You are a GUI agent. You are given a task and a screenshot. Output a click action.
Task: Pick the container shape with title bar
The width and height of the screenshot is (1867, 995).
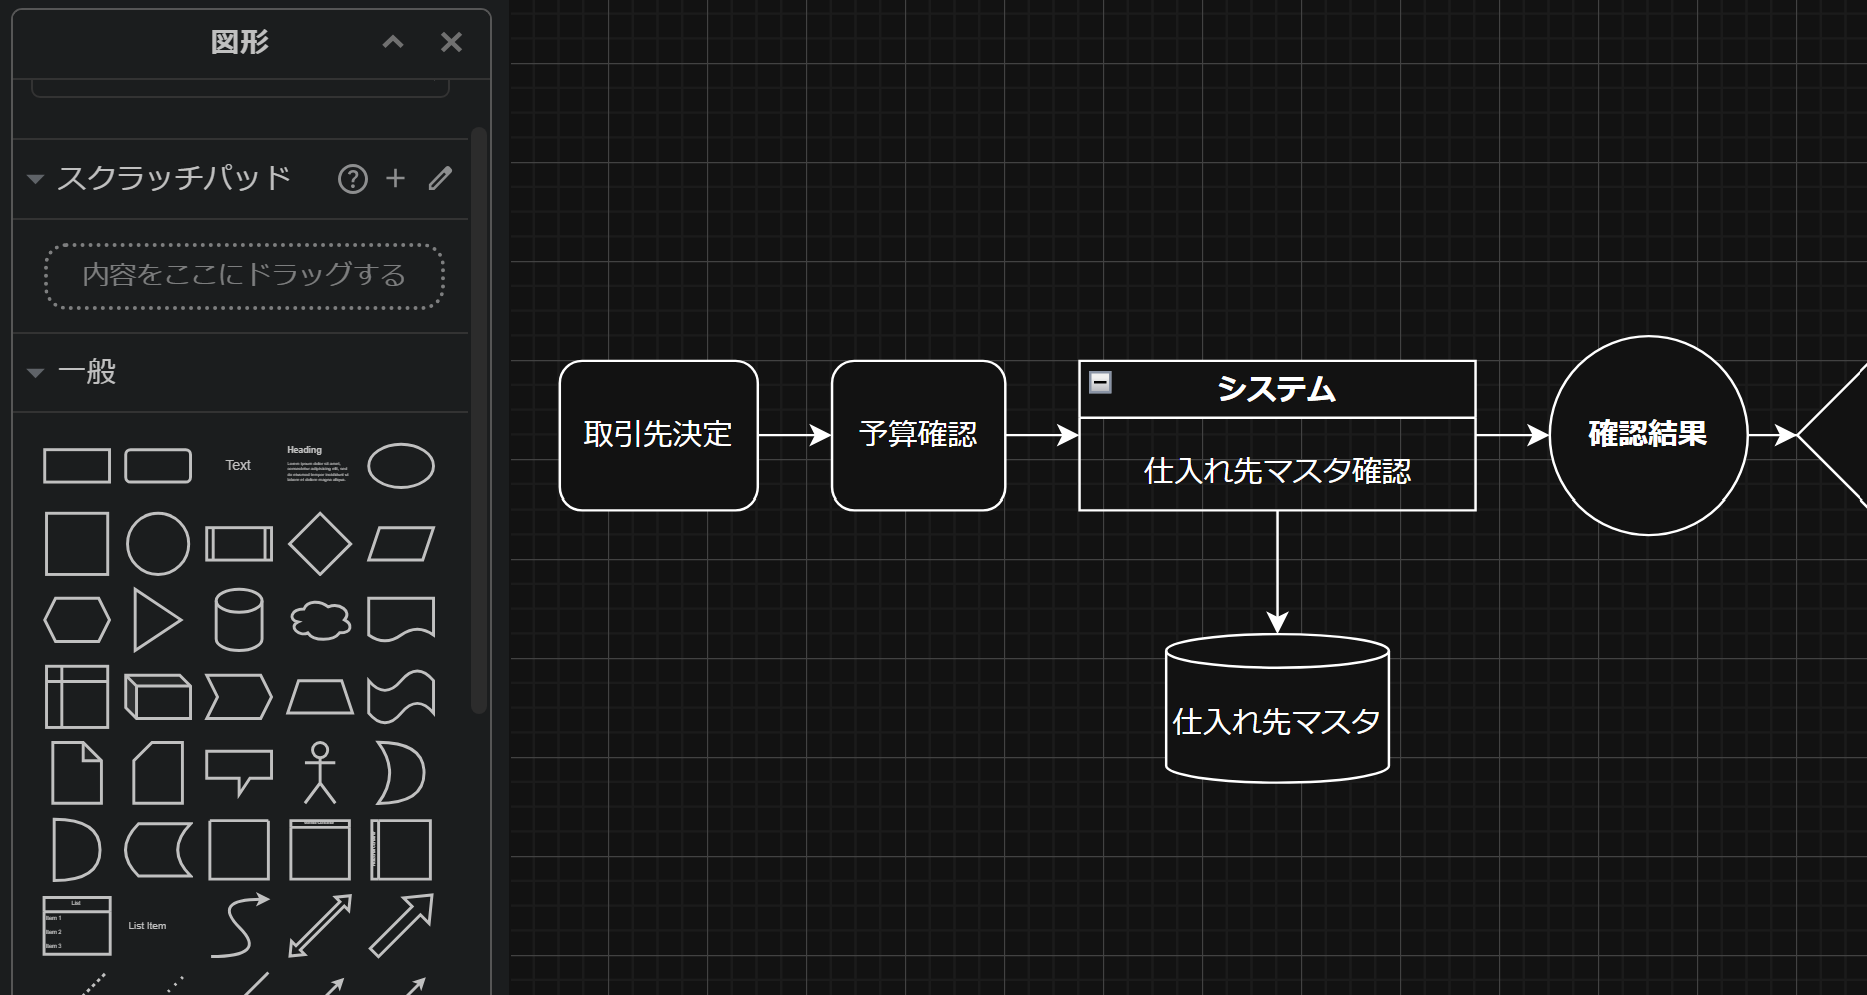320,850
